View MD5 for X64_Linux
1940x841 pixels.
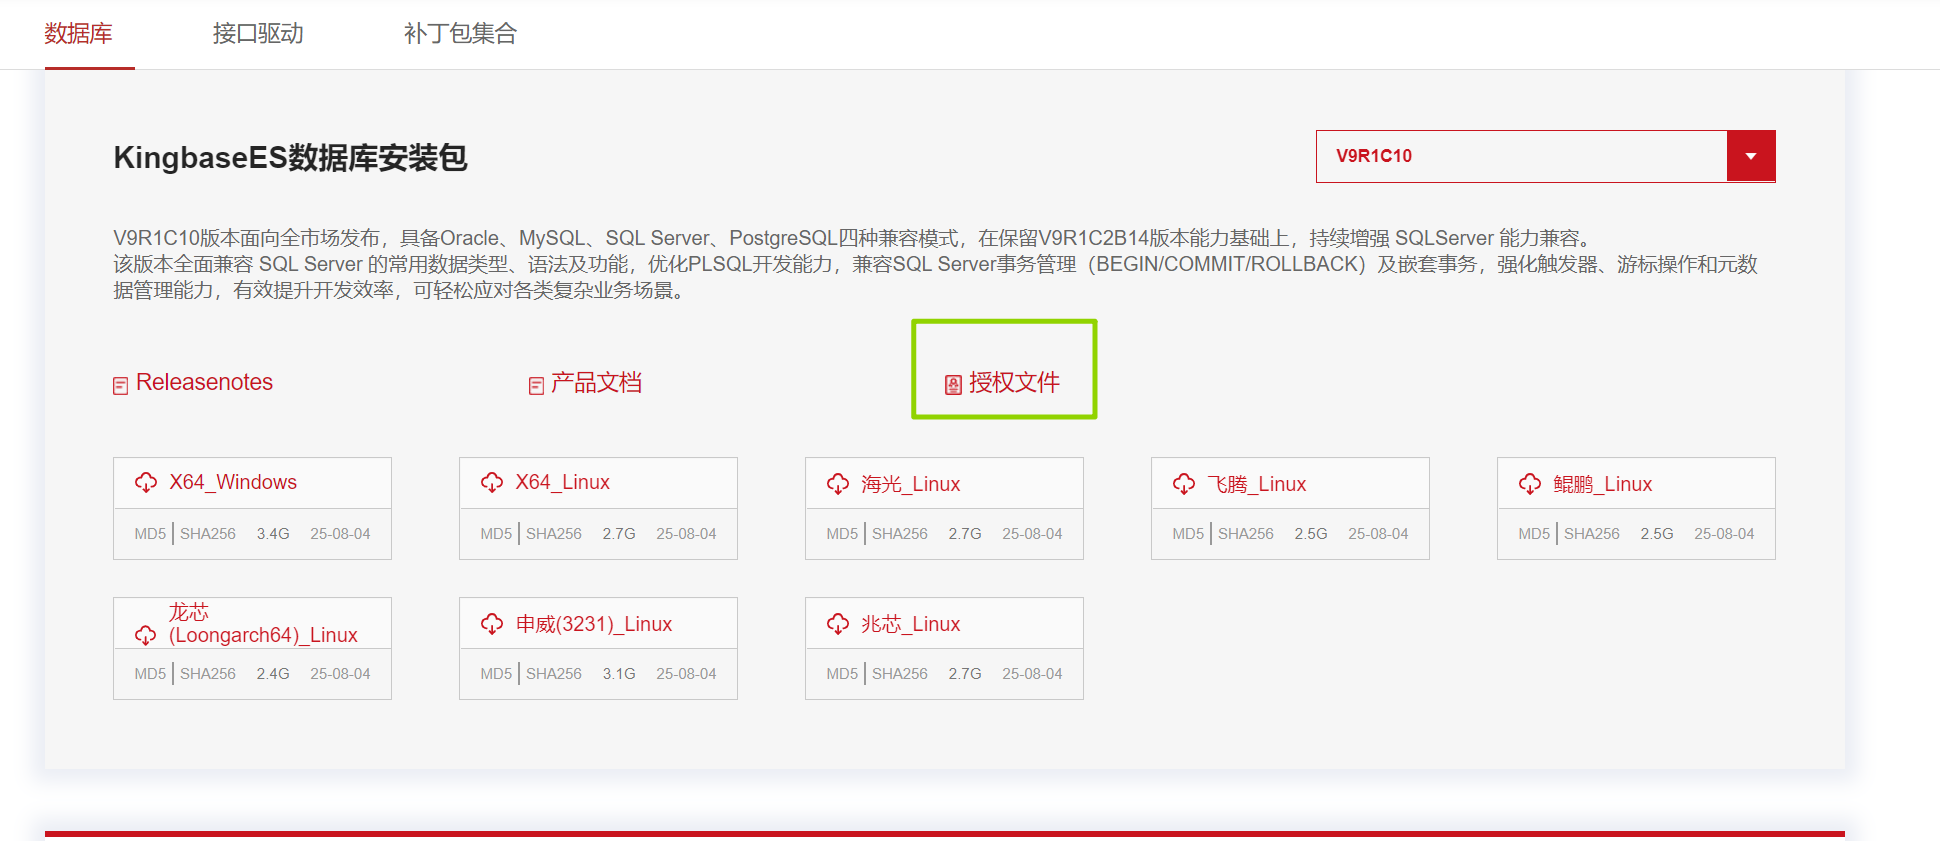pyautogui.click(x=496, y=534)
